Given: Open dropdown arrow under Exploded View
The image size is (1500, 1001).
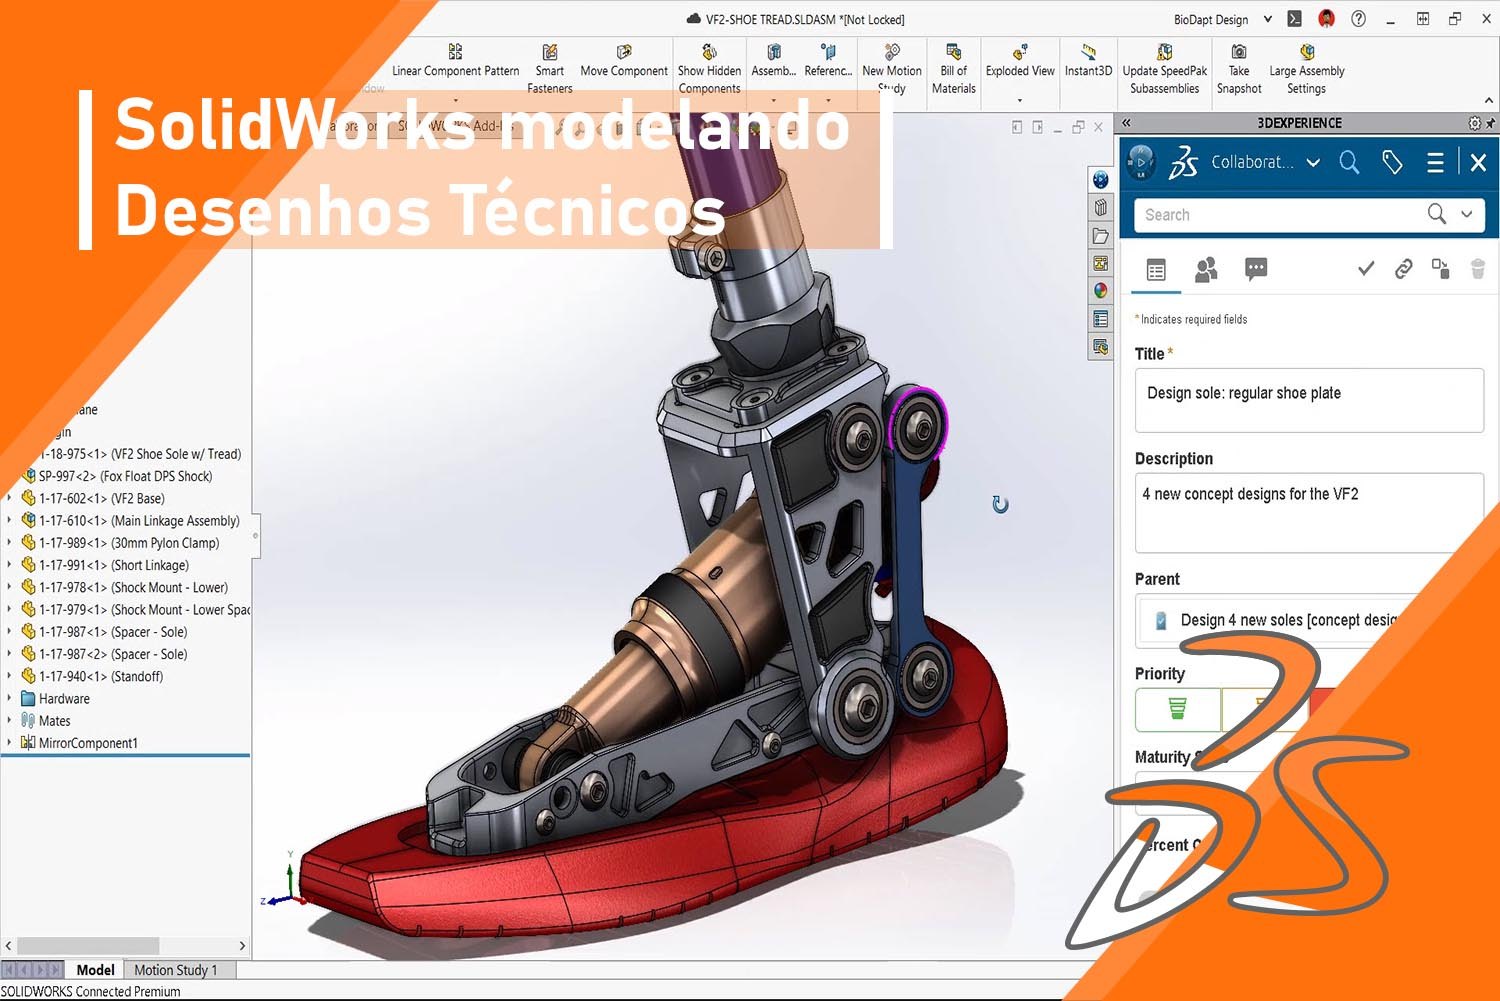Looking at the screenshot, I should coord(1020,100).
